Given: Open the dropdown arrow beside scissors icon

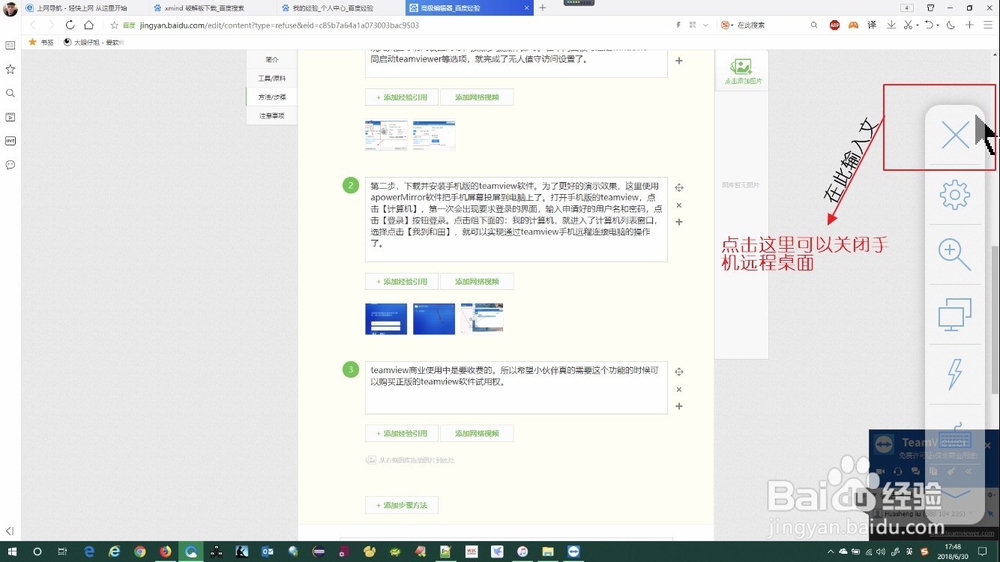Looking at the screenshot, I should [917, 26].
